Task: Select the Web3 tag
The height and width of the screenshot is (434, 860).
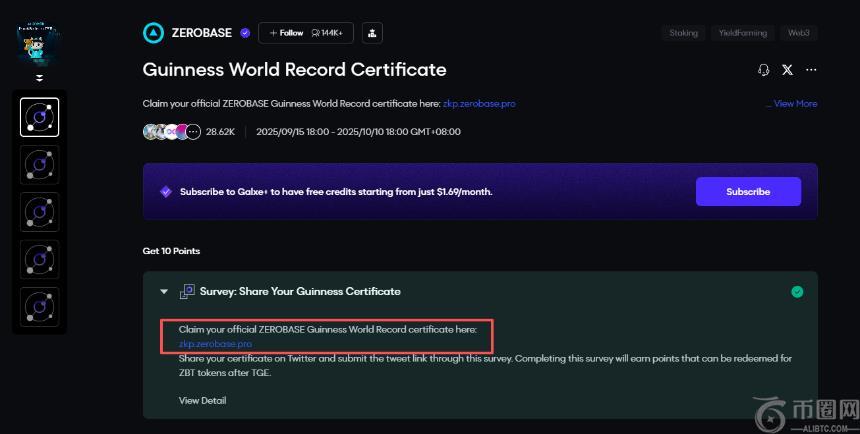Action: (x=798, y=33)
